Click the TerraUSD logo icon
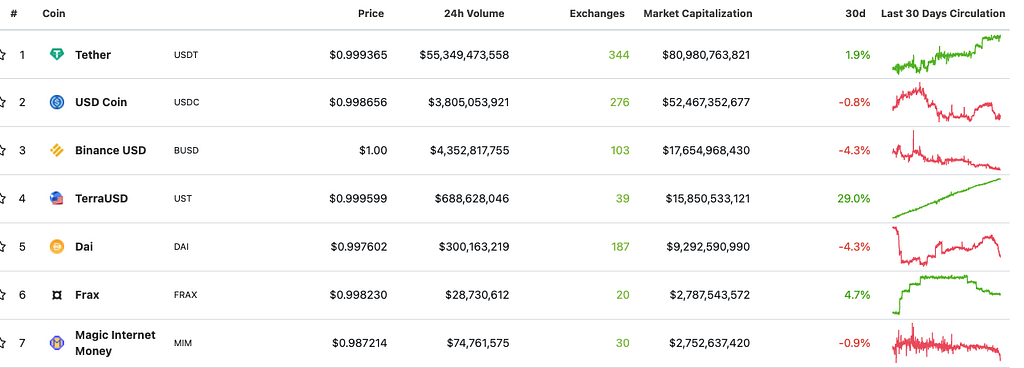The width and height of the screenshot is (1024, 368). click(57, 198)
